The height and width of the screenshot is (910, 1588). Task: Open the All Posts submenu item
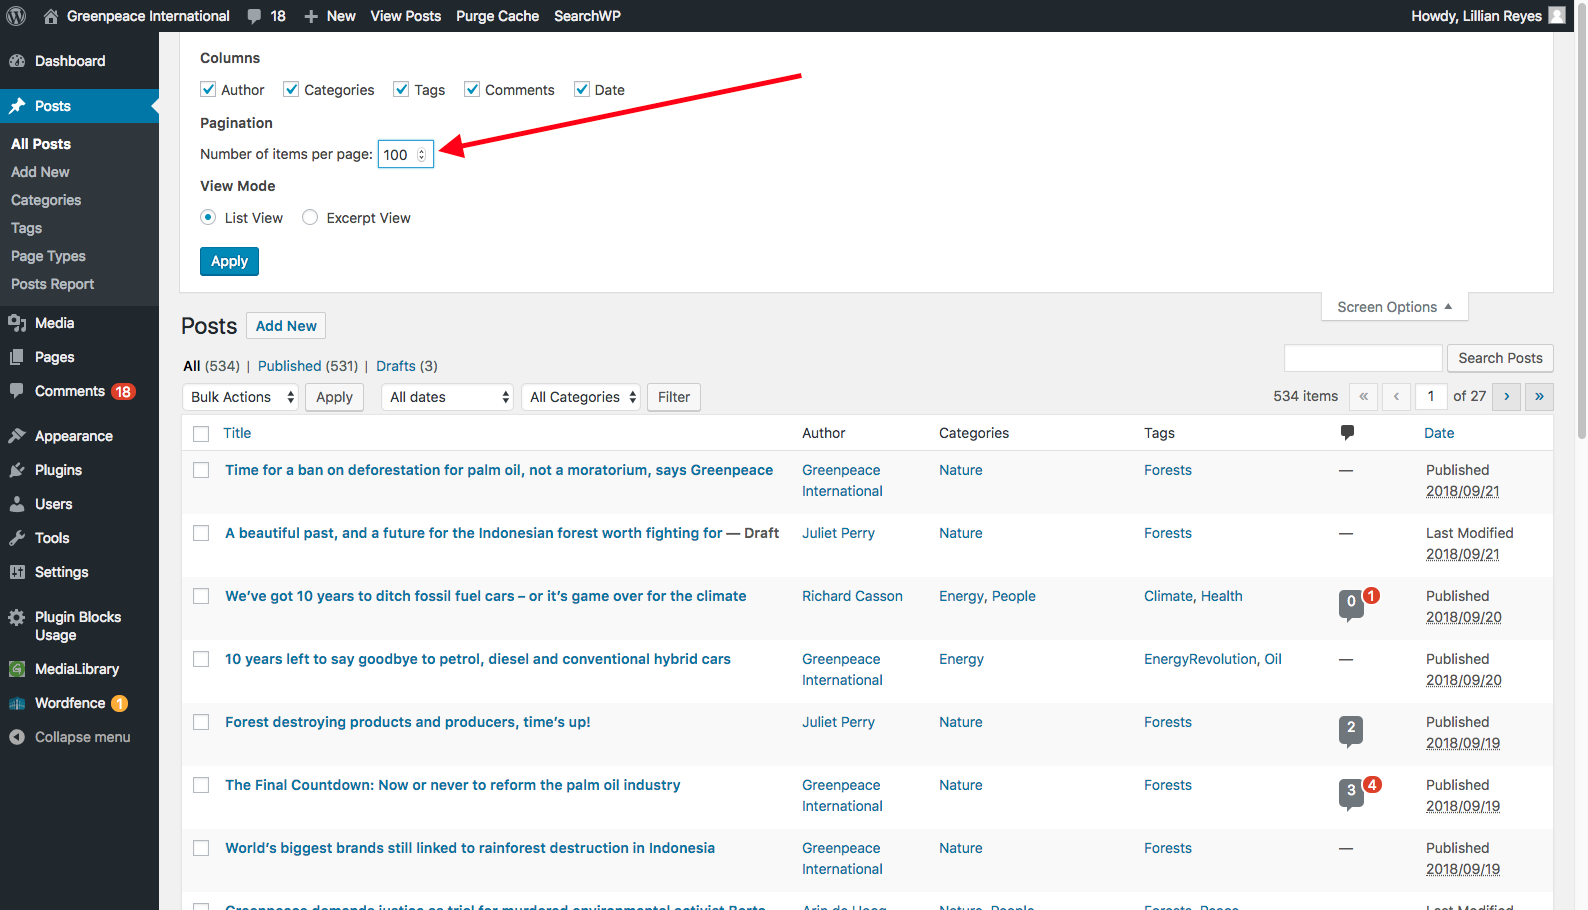[x=41, y=144]
